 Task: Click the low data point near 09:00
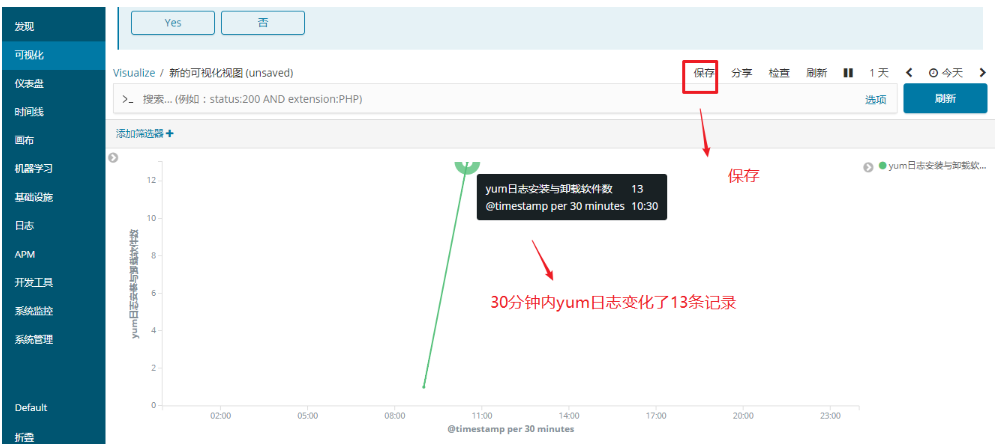[x=424, y=387]
